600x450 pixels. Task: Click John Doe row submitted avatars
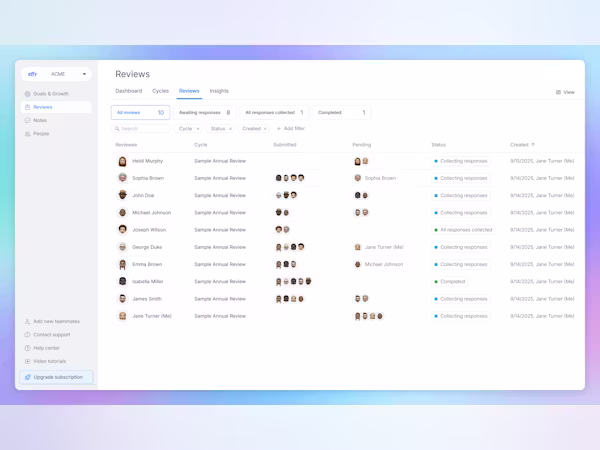point(286,195)
